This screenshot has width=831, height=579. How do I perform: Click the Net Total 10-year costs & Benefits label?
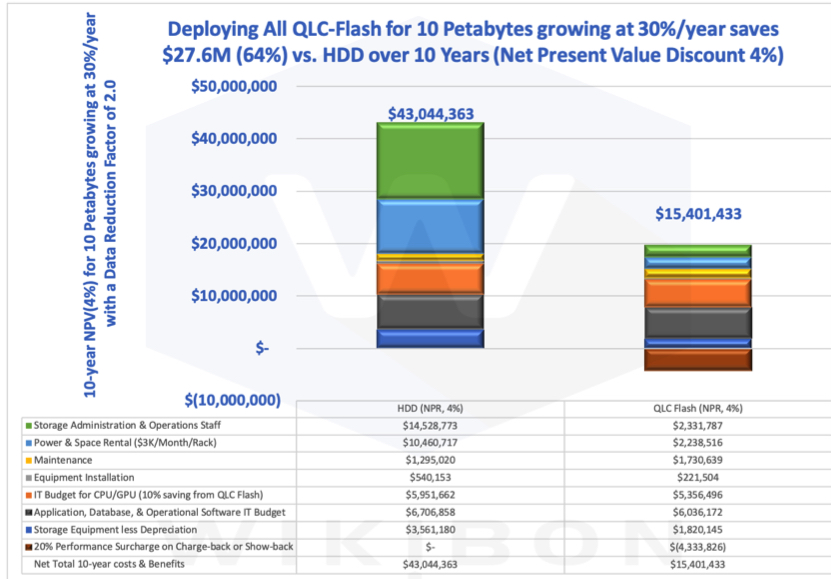point(109,564)
